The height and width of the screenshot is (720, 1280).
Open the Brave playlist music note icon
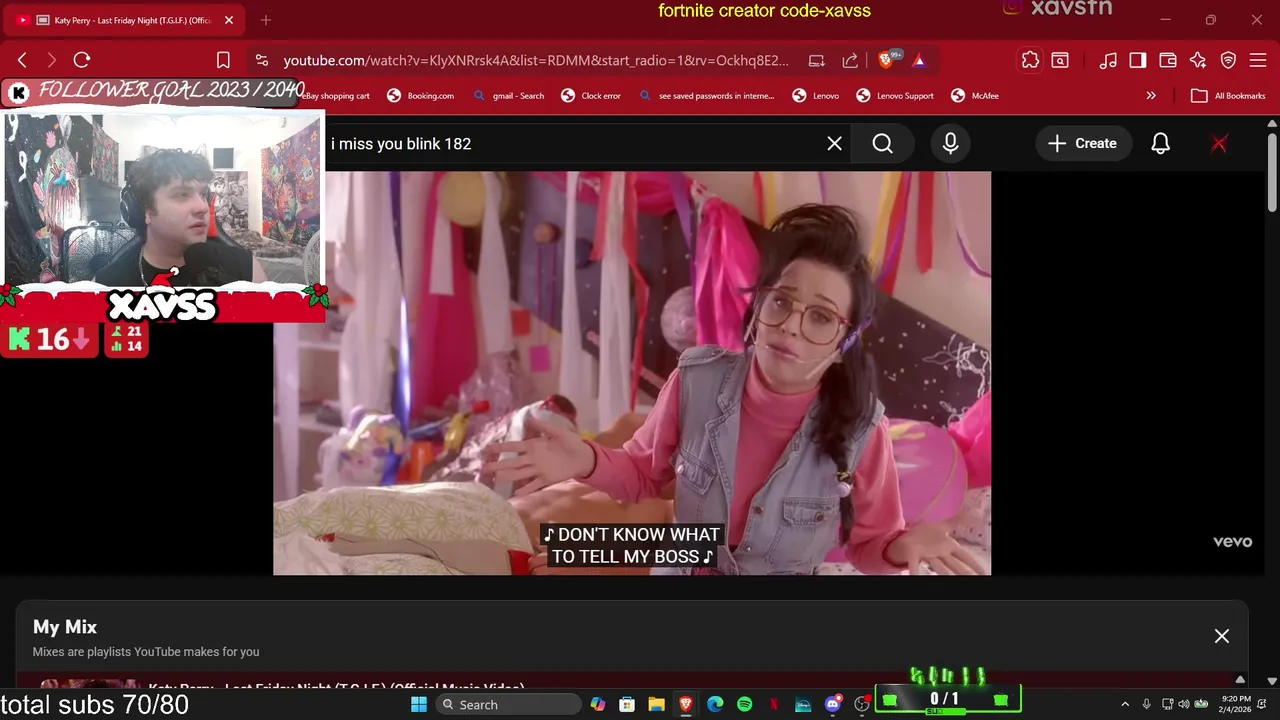pyautogui.click(x=1108, y=60)
